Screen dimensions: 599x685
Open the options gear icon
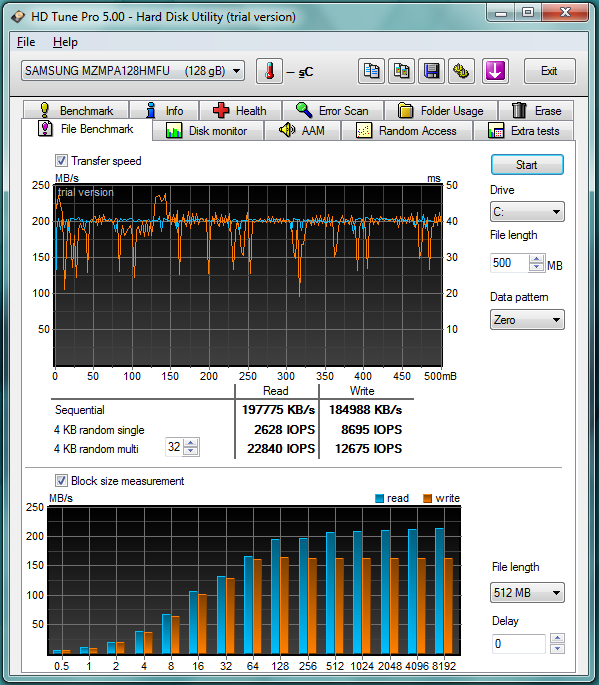461,71
